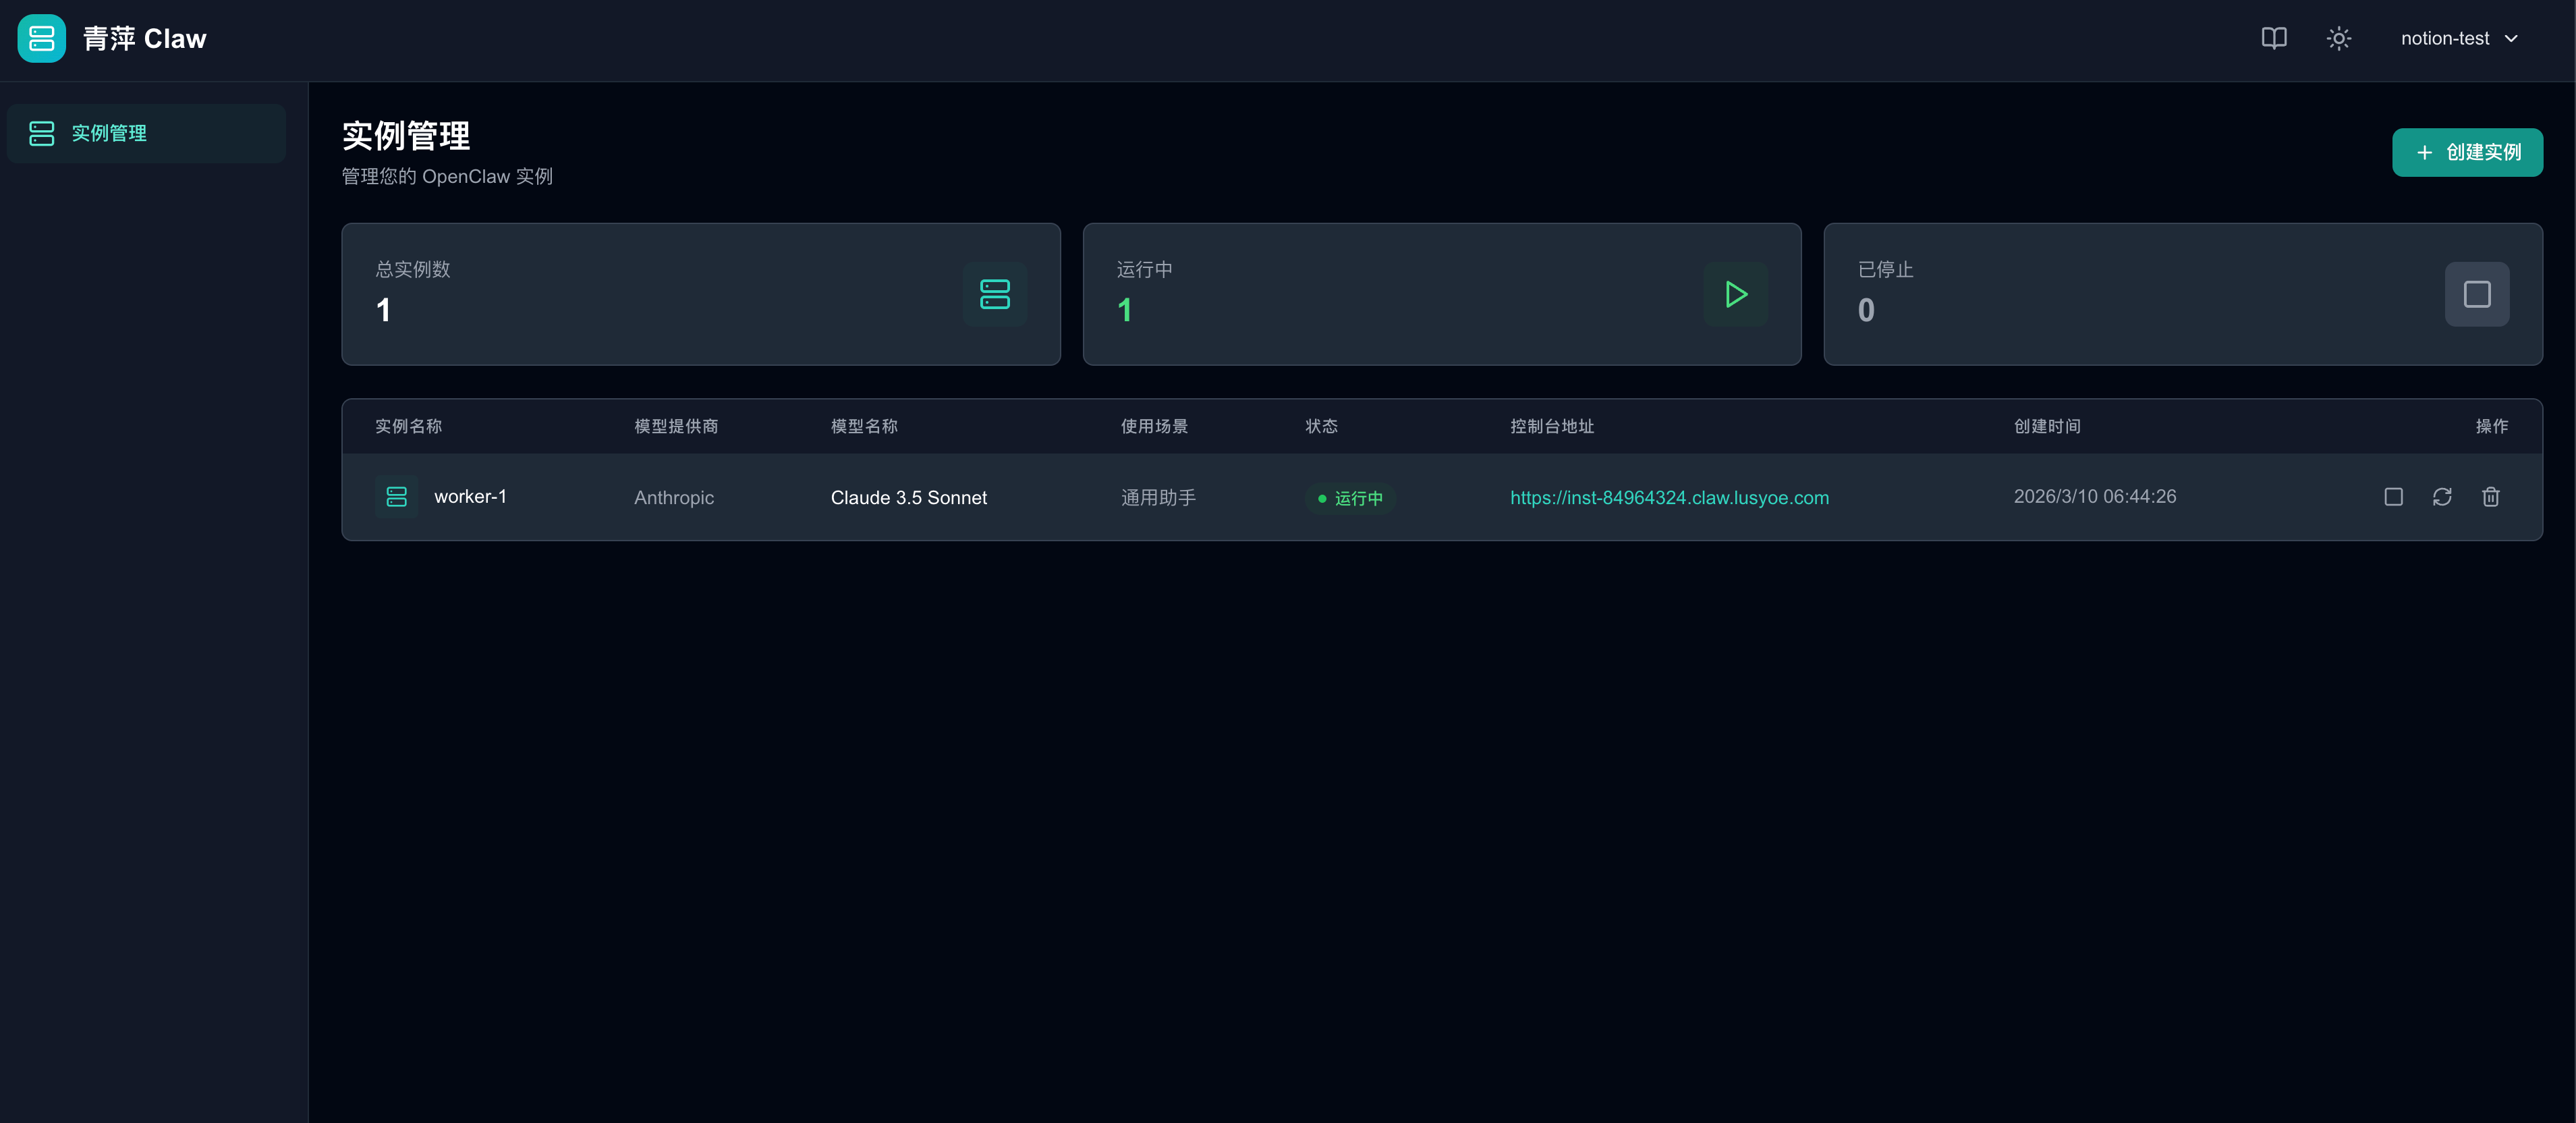
Task: Click the worker-1 server icon
Action: pos(396,497)
